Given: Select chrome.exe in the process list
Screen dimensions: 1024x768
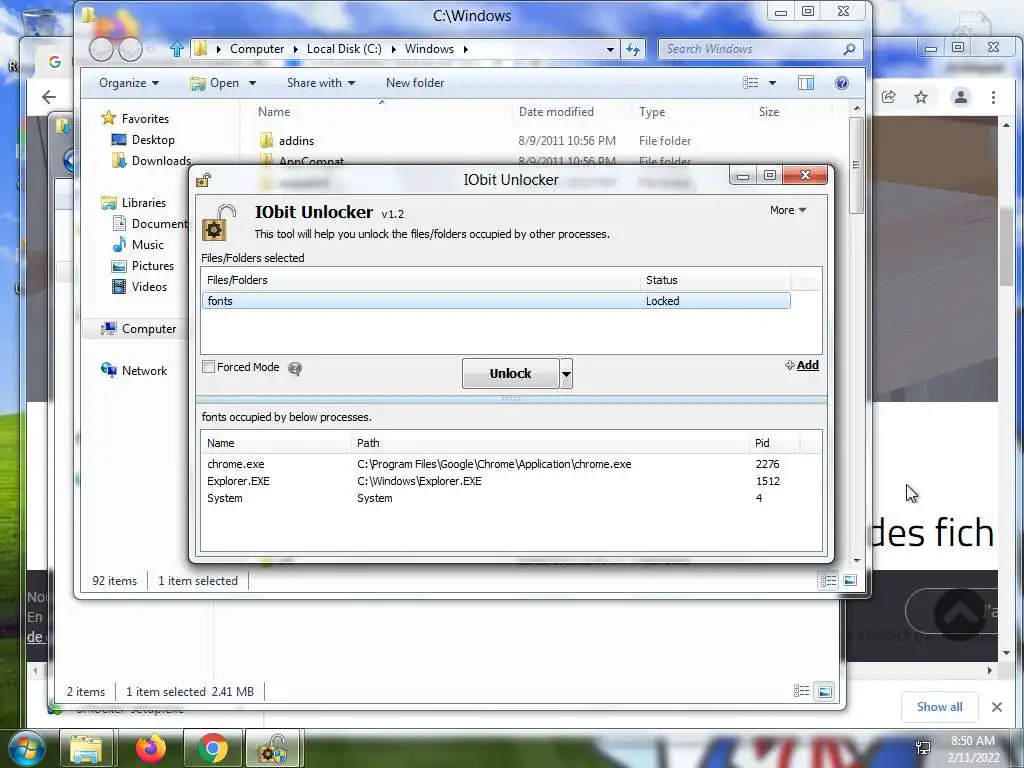Looking at the screenshot, I should (x=236, y=464).
